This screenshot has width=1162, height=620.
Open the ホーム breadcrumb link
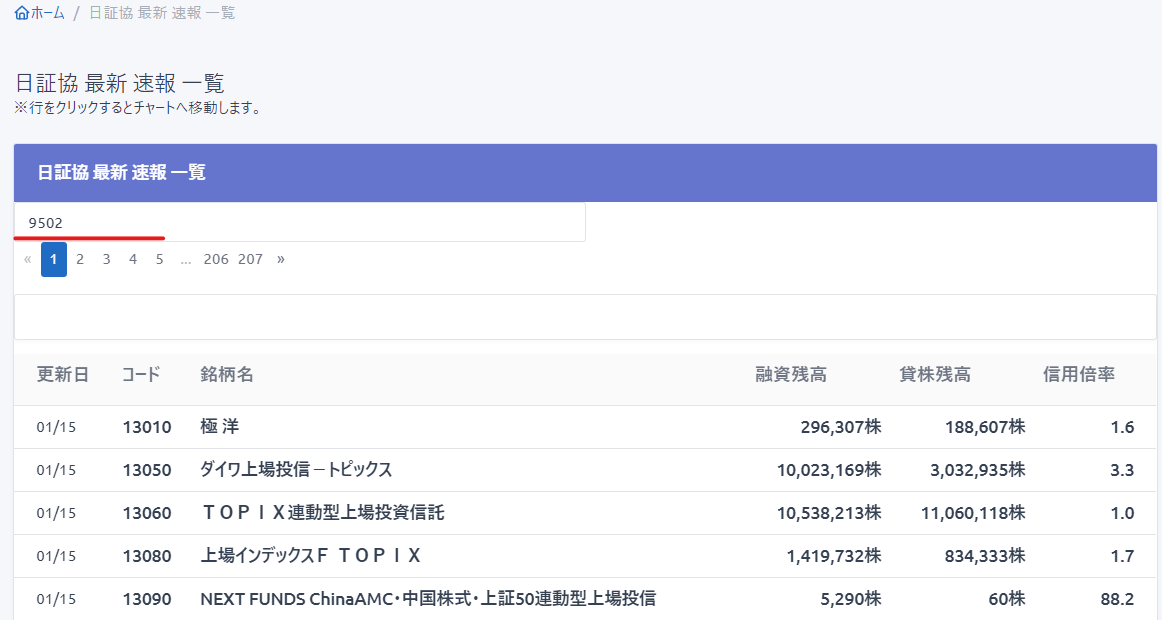click(48, 13)
